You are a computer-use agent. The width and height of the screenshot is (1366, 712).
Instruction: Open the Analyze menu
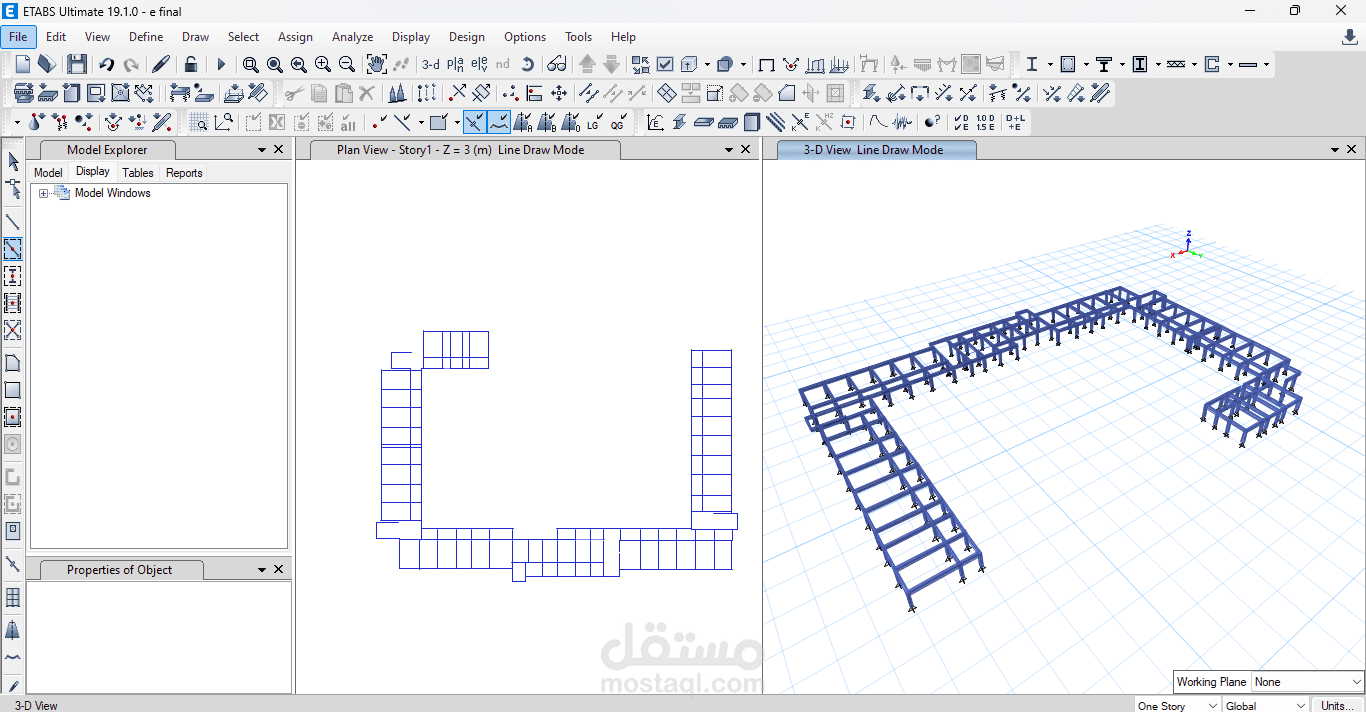pos(352,37)
